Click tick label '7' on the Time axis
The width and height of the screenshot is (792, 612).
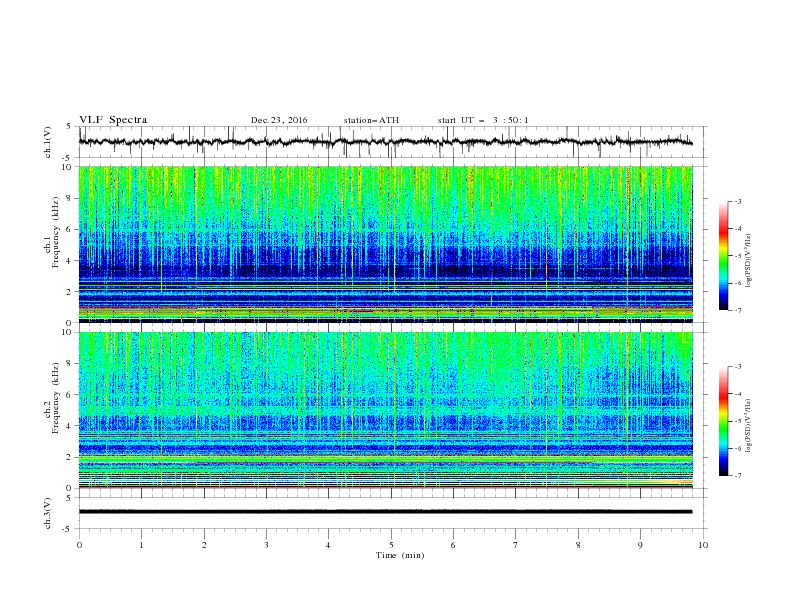[x=516, y=545]
